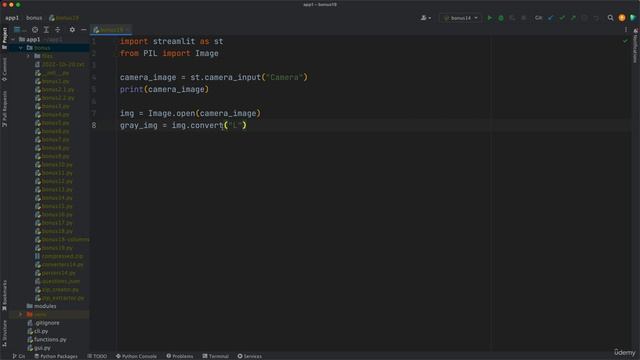The width and height of the screenshot is (640, 360).
Task: Start debugging with the green bug icon
Action: click(x=501, y=18)
